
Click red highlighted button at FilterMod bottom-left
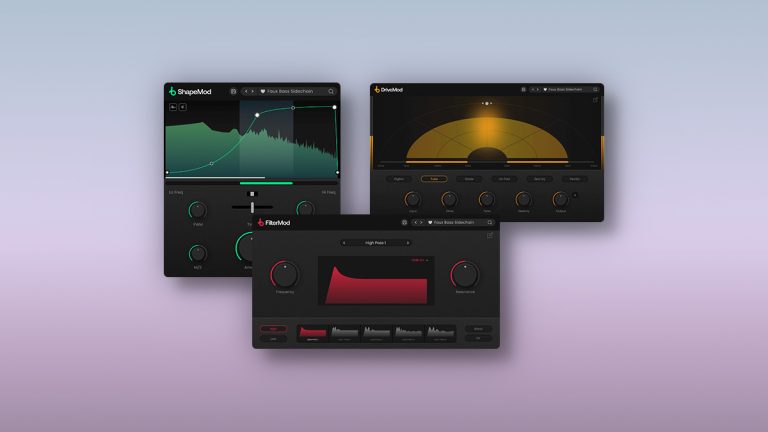pos(273,329)
